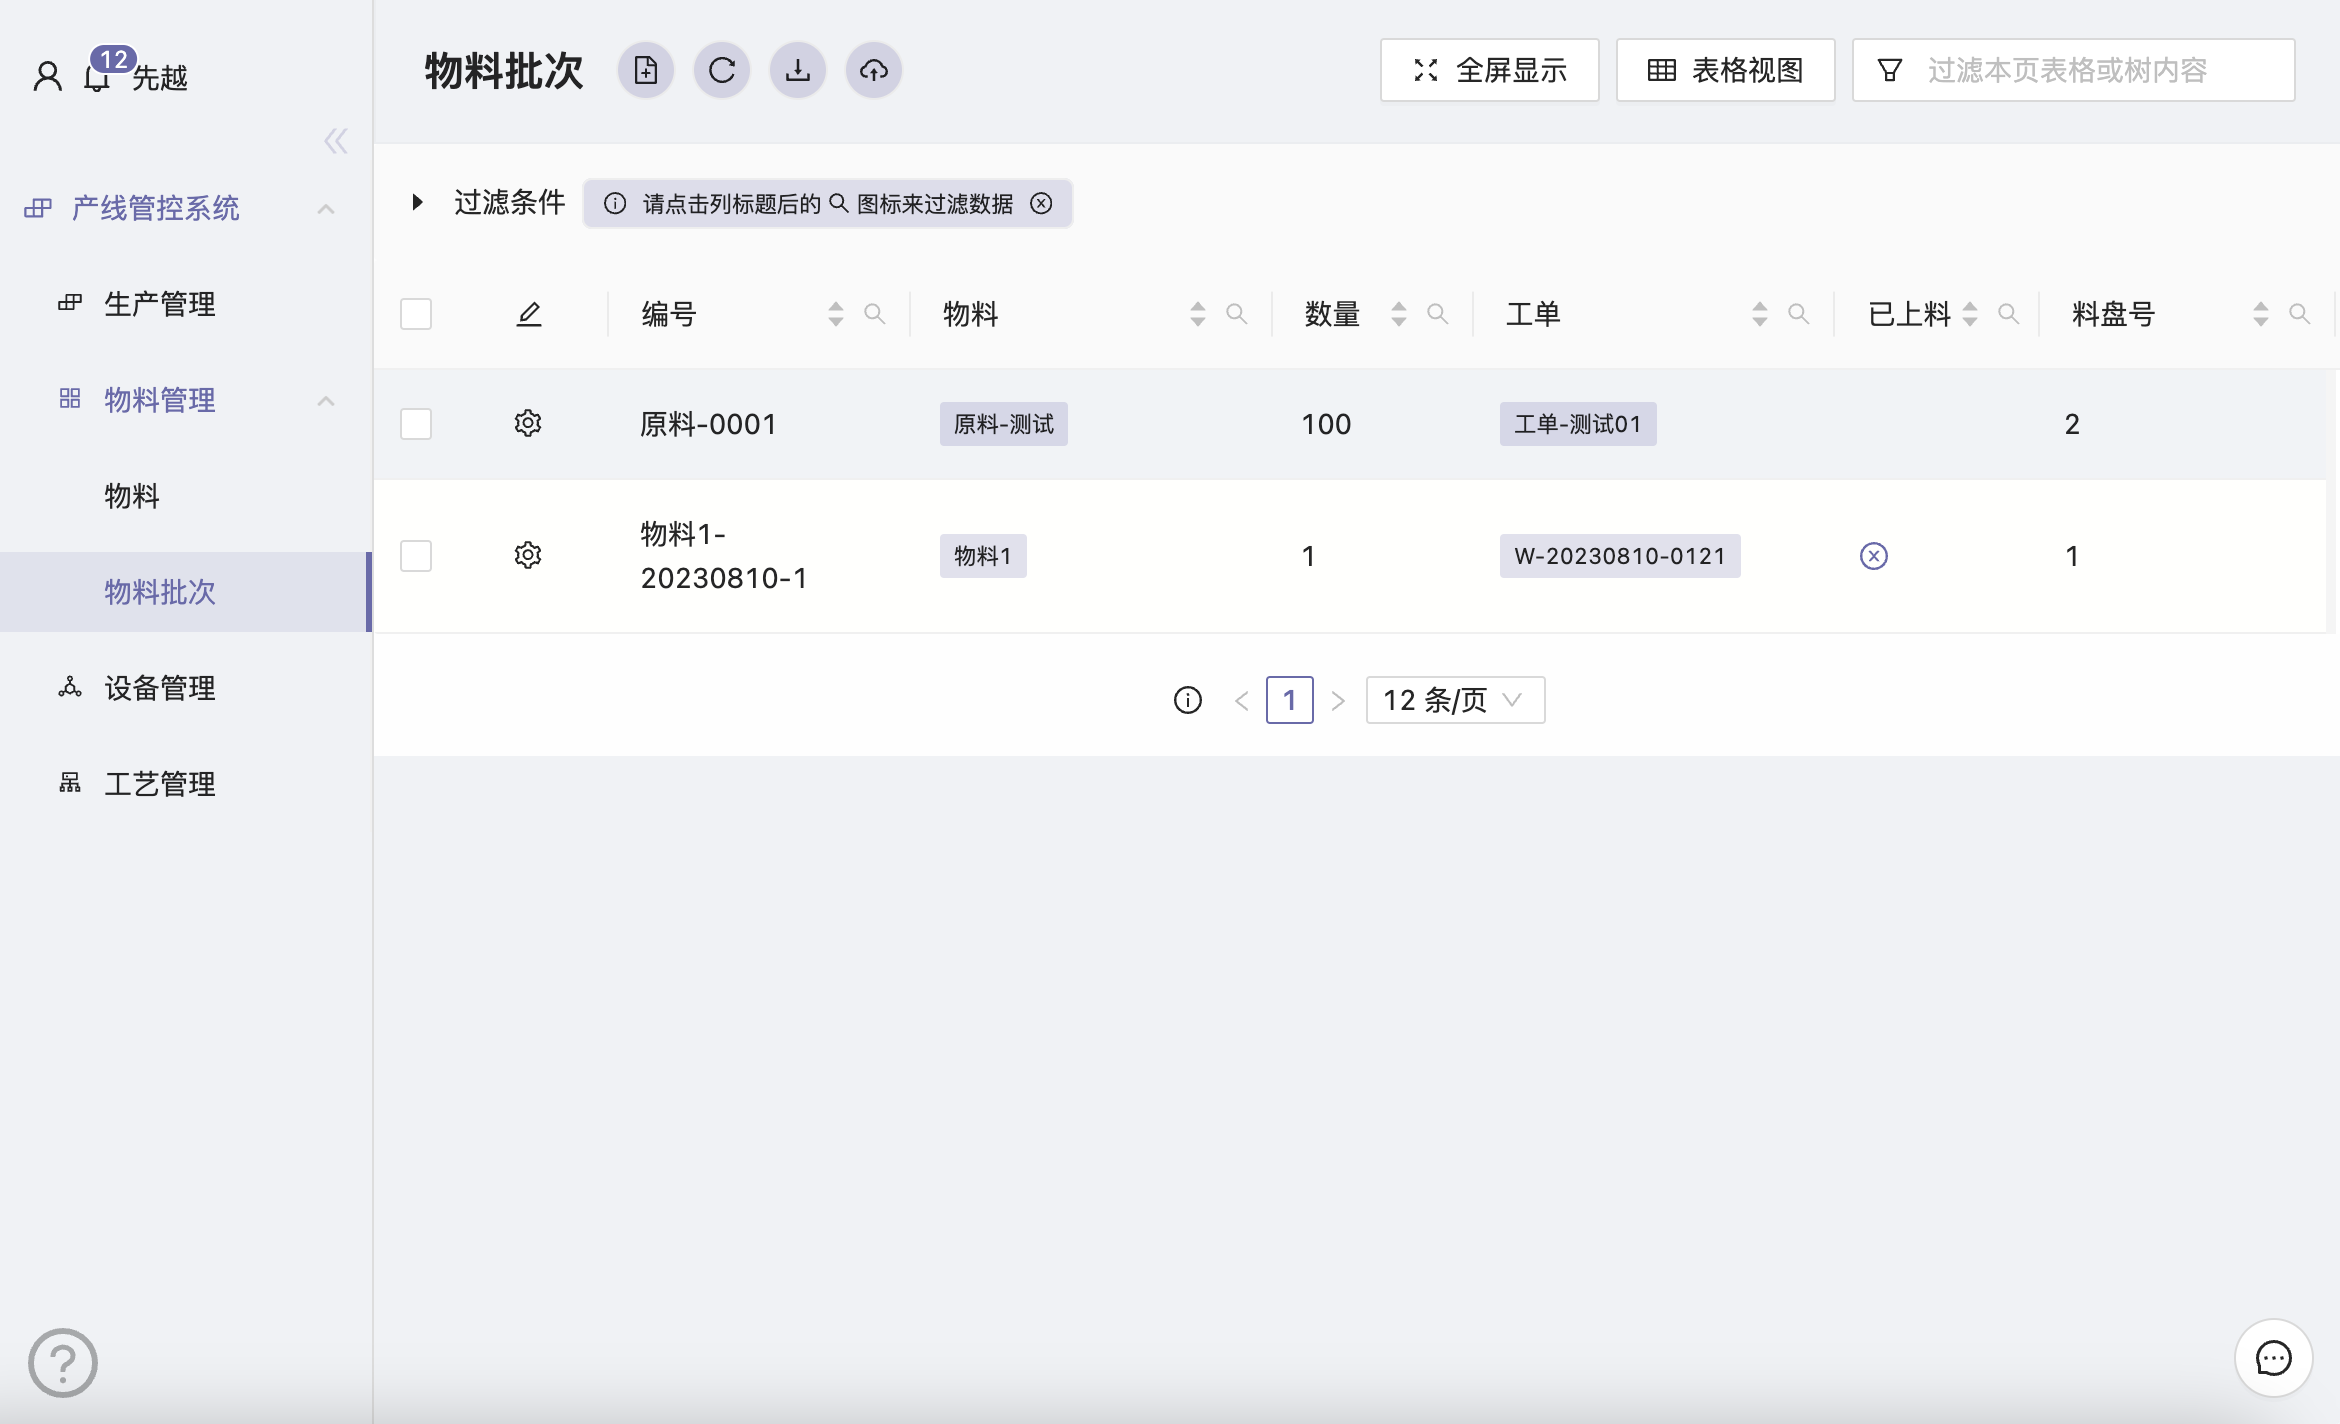Check the 物料1-20230810-1 row checkbox

(x=416, y=556)
